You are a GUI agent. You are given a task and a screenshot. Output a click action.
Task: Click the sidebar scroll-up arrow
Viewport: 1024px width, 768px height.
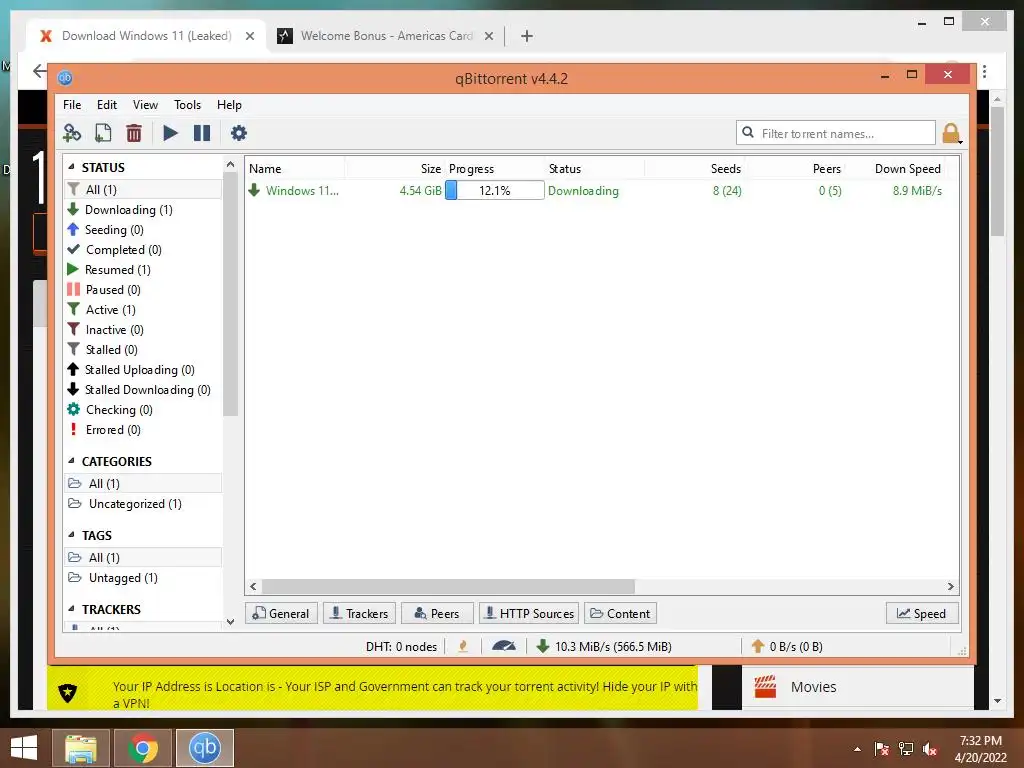[230, 165]
